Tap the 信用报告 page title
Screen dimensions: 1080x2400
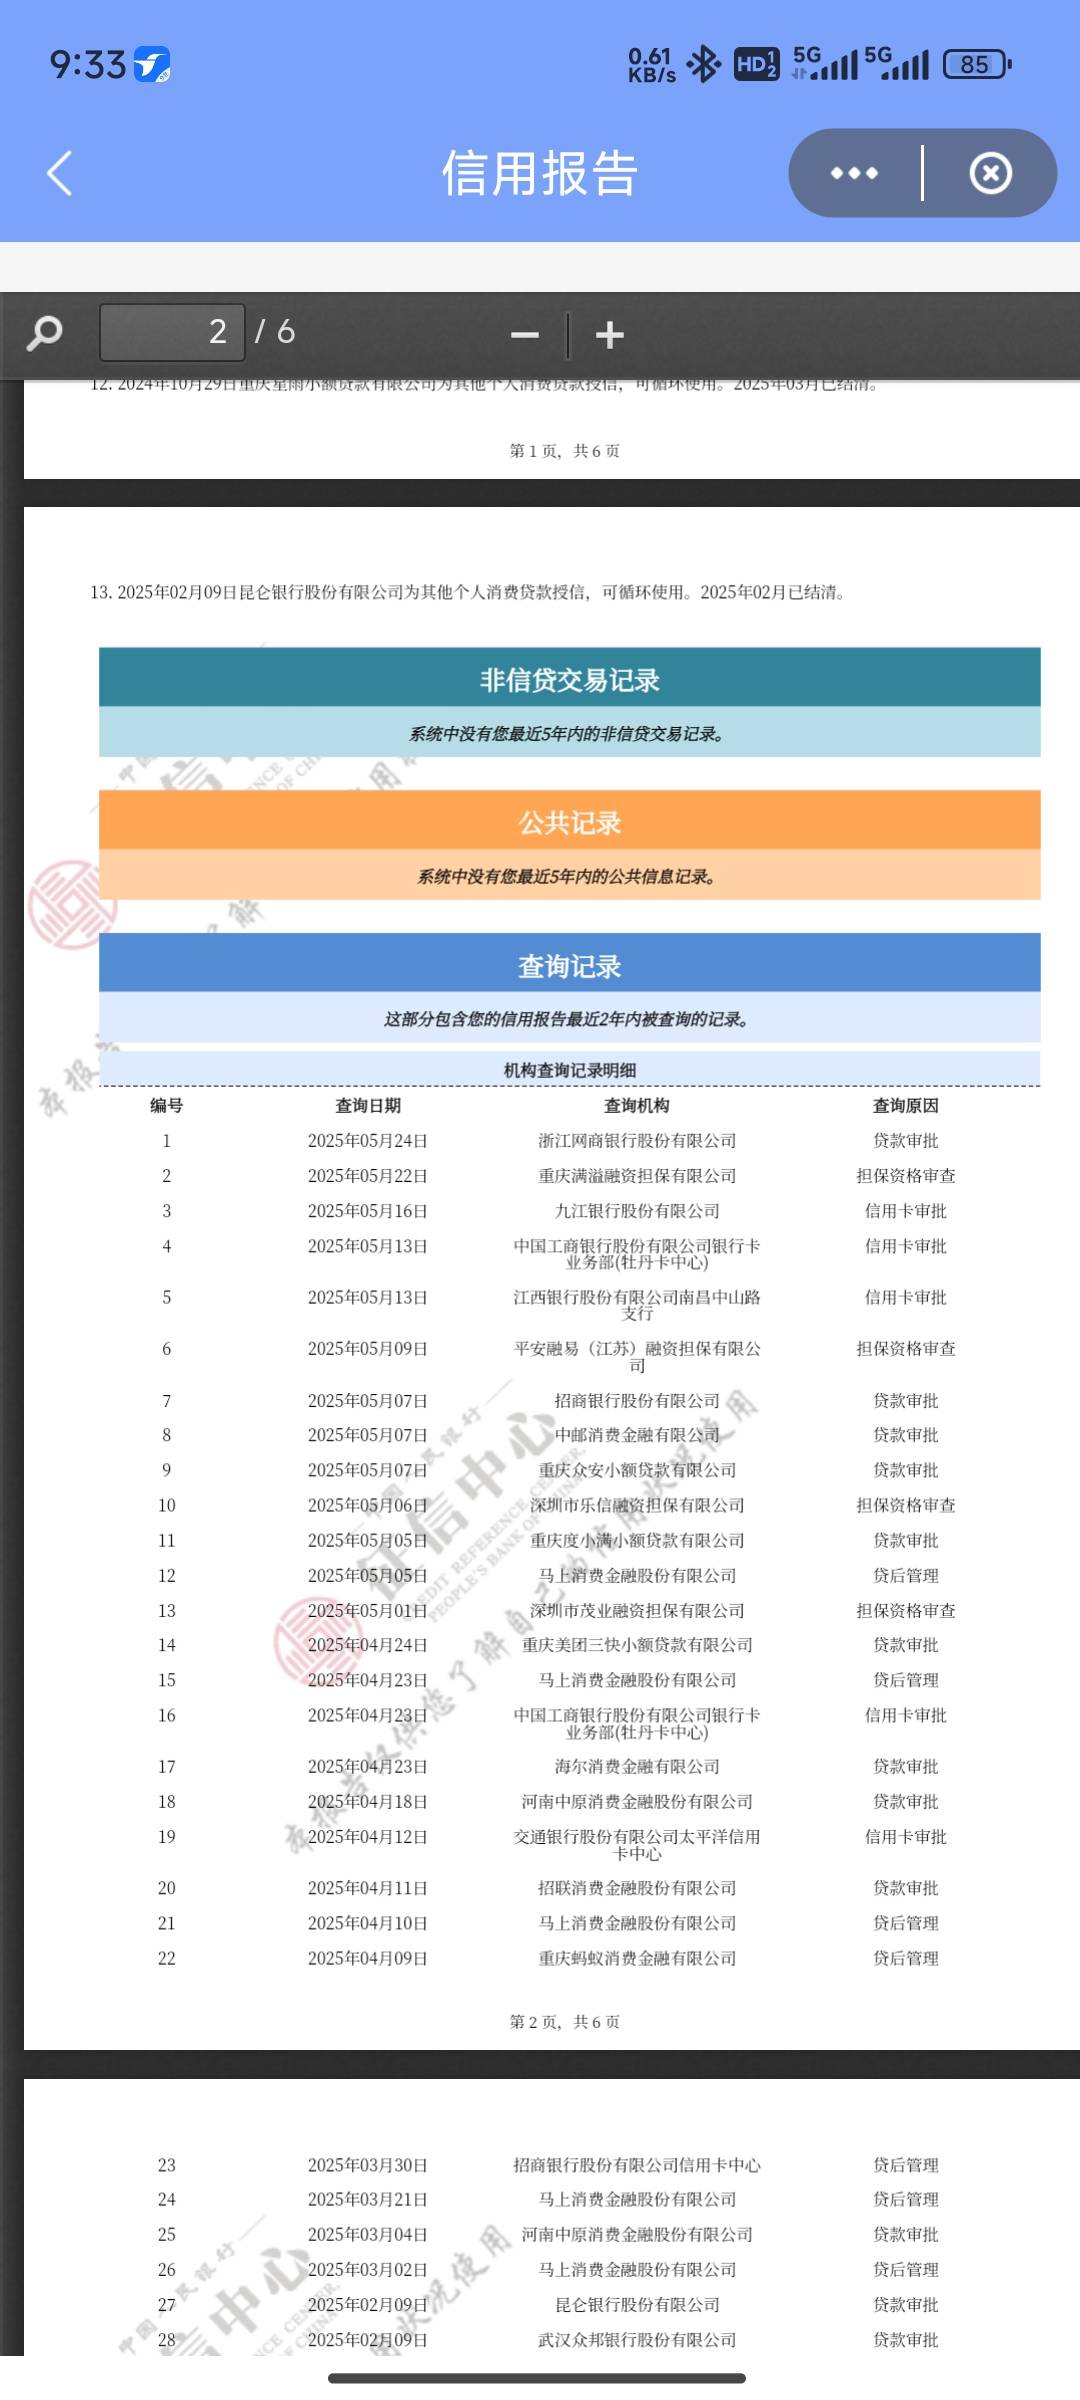540,173
